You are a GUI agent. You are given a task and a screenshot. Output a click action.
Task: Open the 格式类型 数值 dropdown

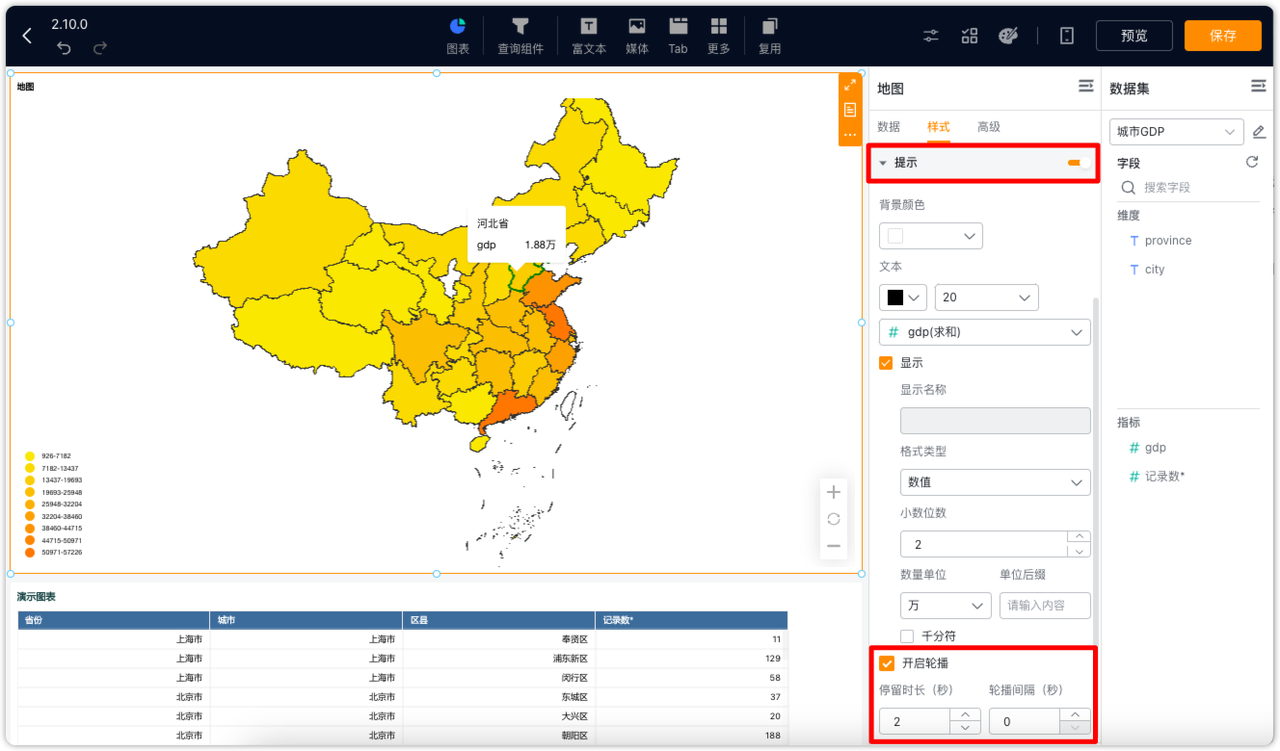[995, 482]
